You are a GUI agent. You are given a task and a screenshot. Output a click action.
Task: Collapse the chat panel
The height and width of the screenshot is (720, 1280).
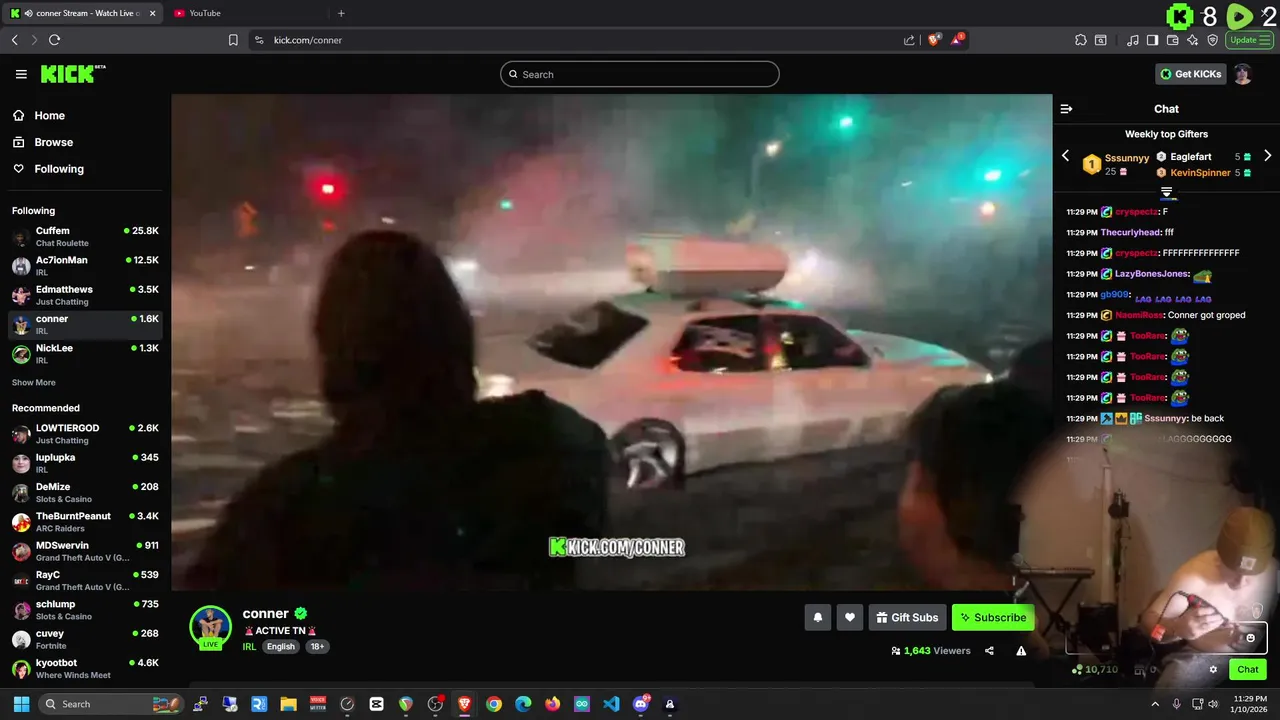click(x=1066, y=109)
